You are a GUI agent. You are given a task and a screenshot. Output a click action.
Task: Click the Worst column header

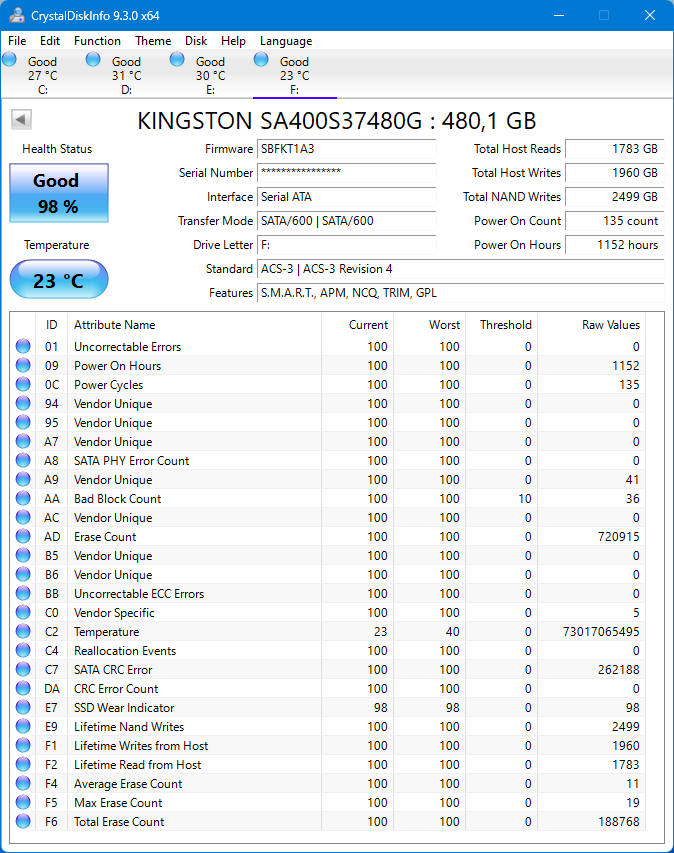[x=429, y=325]
